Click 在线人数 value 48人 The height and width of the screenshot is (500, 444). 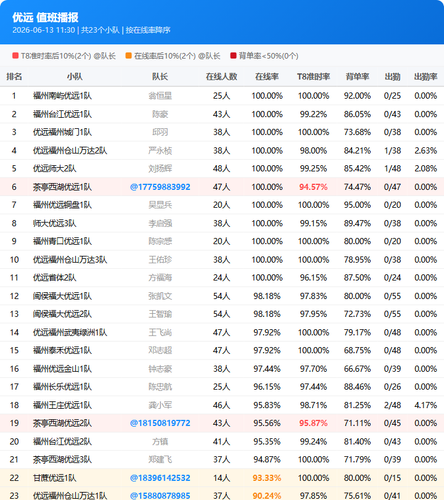pos(221,169)
